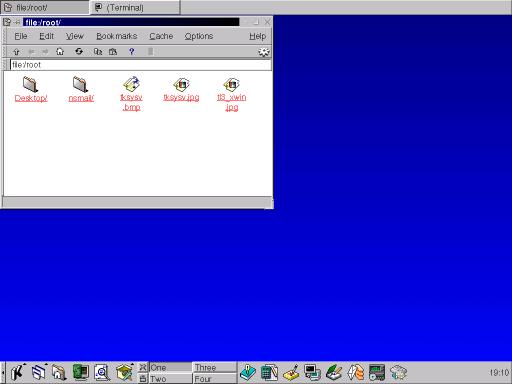This screenshot has width=512, height=384.
Task: Open the nsmail/ folder
Action: [x=81, y=89]
